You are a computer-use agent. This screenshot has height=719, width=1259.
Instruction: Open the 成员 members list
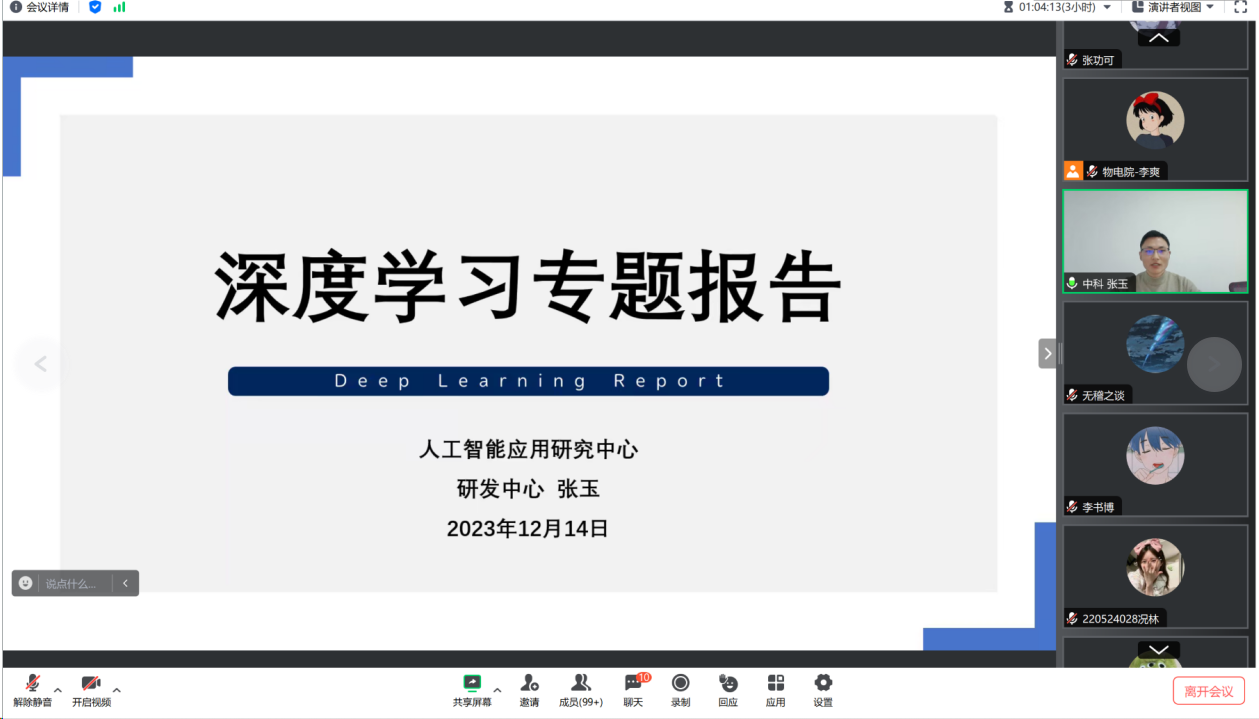pyautogui.click(x=580, y=684)
